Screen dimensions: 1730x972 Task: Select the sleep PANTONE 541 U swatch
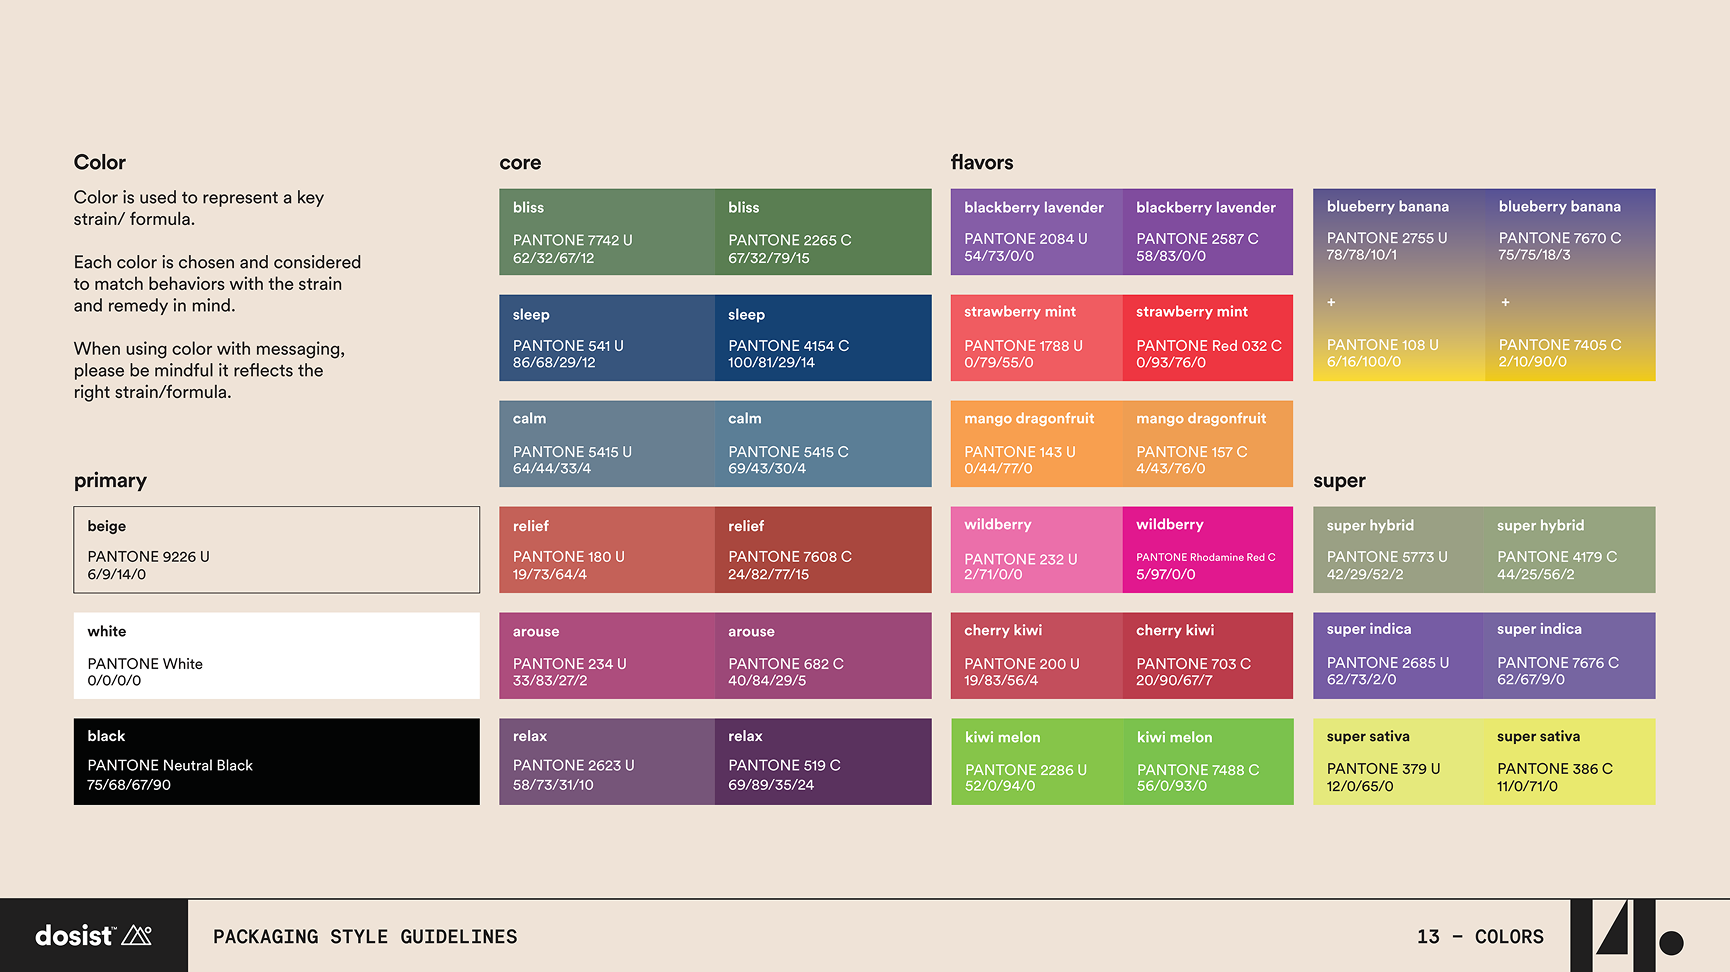pos(607,338)
